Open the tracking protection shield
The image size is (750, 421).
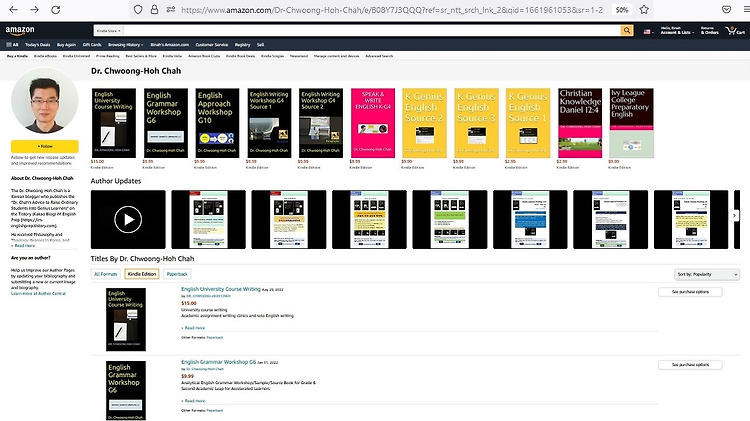click(x=138, y=10)
